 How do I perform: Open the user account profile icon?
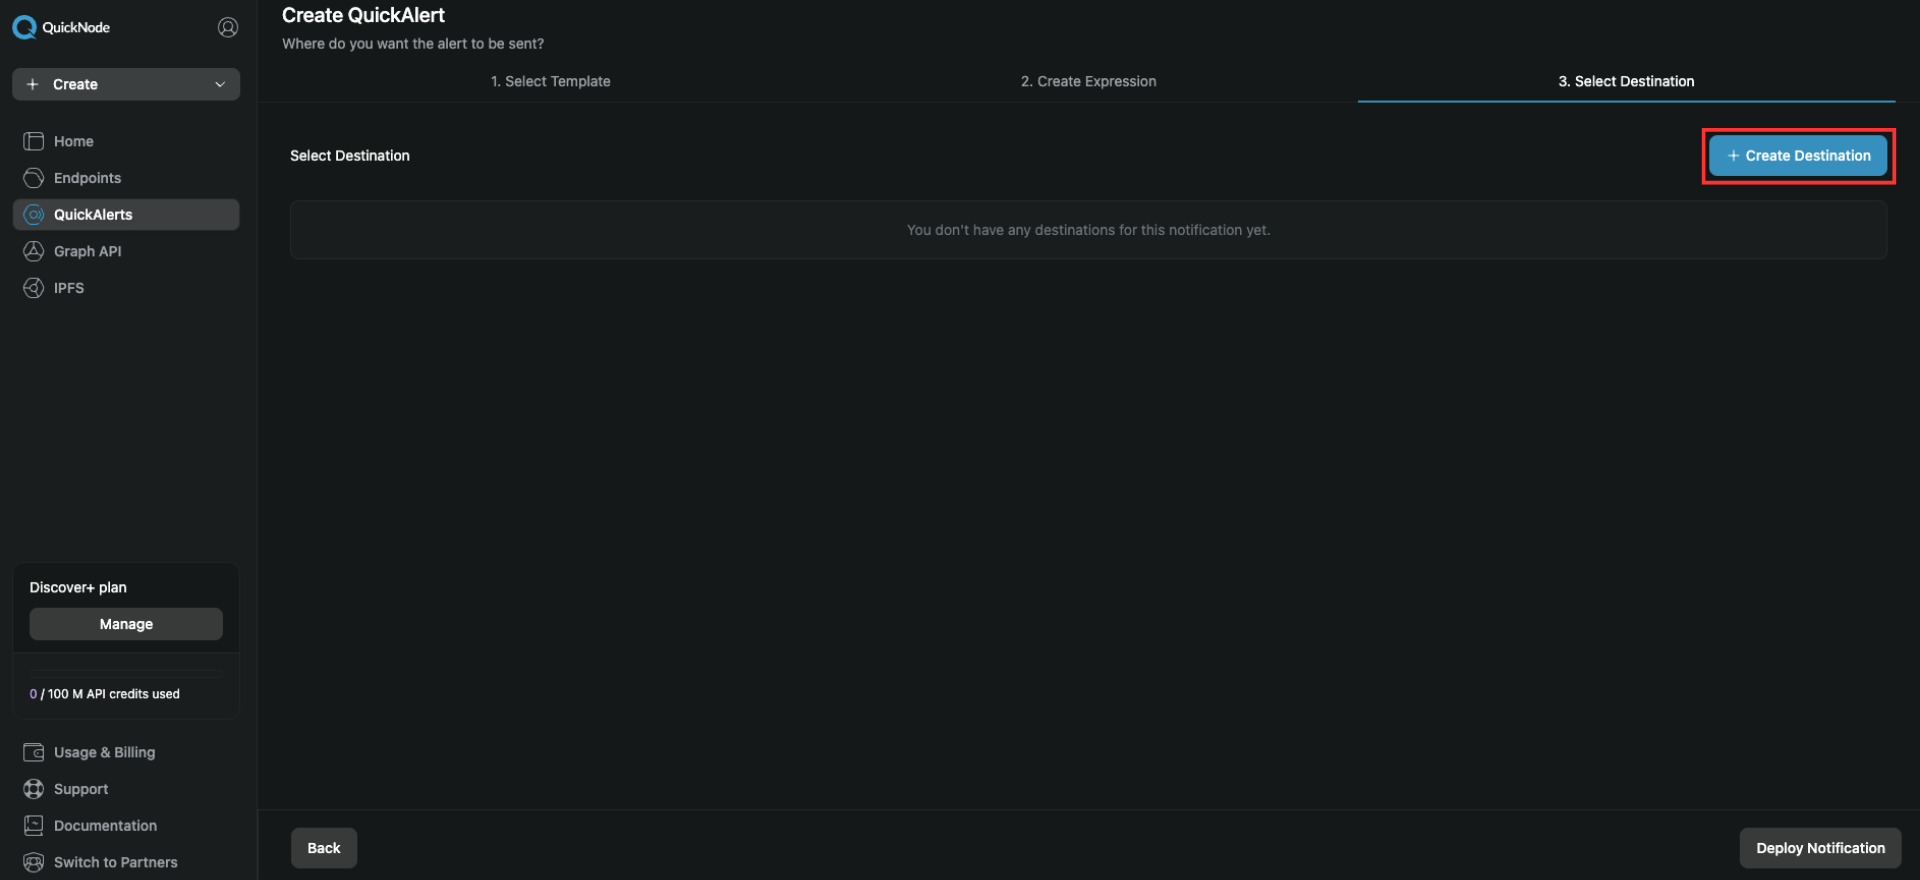click(x=228, y=27)
